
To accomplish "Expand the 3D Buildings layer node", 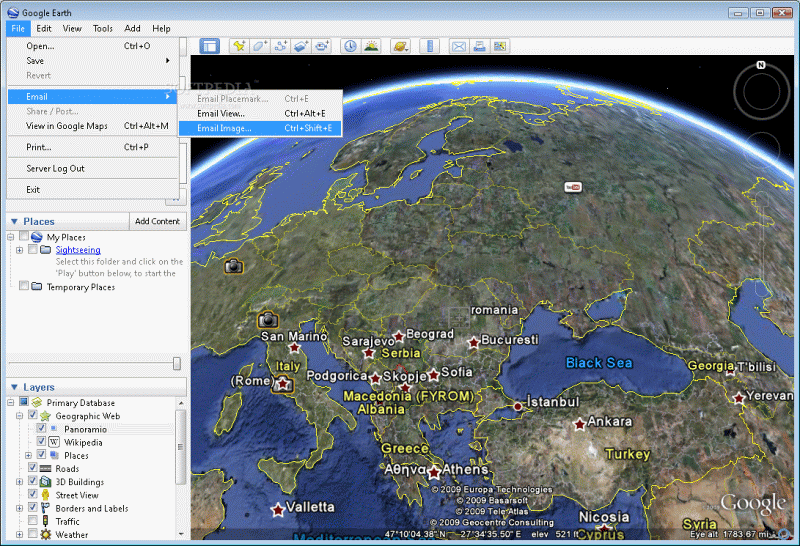I will [19, 482].
